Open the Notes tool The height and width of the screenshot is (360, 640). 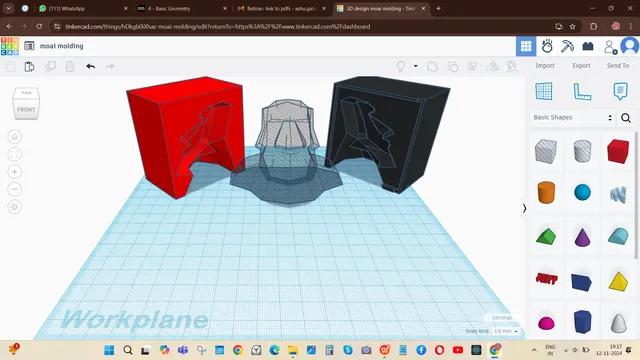coord(620,91)
